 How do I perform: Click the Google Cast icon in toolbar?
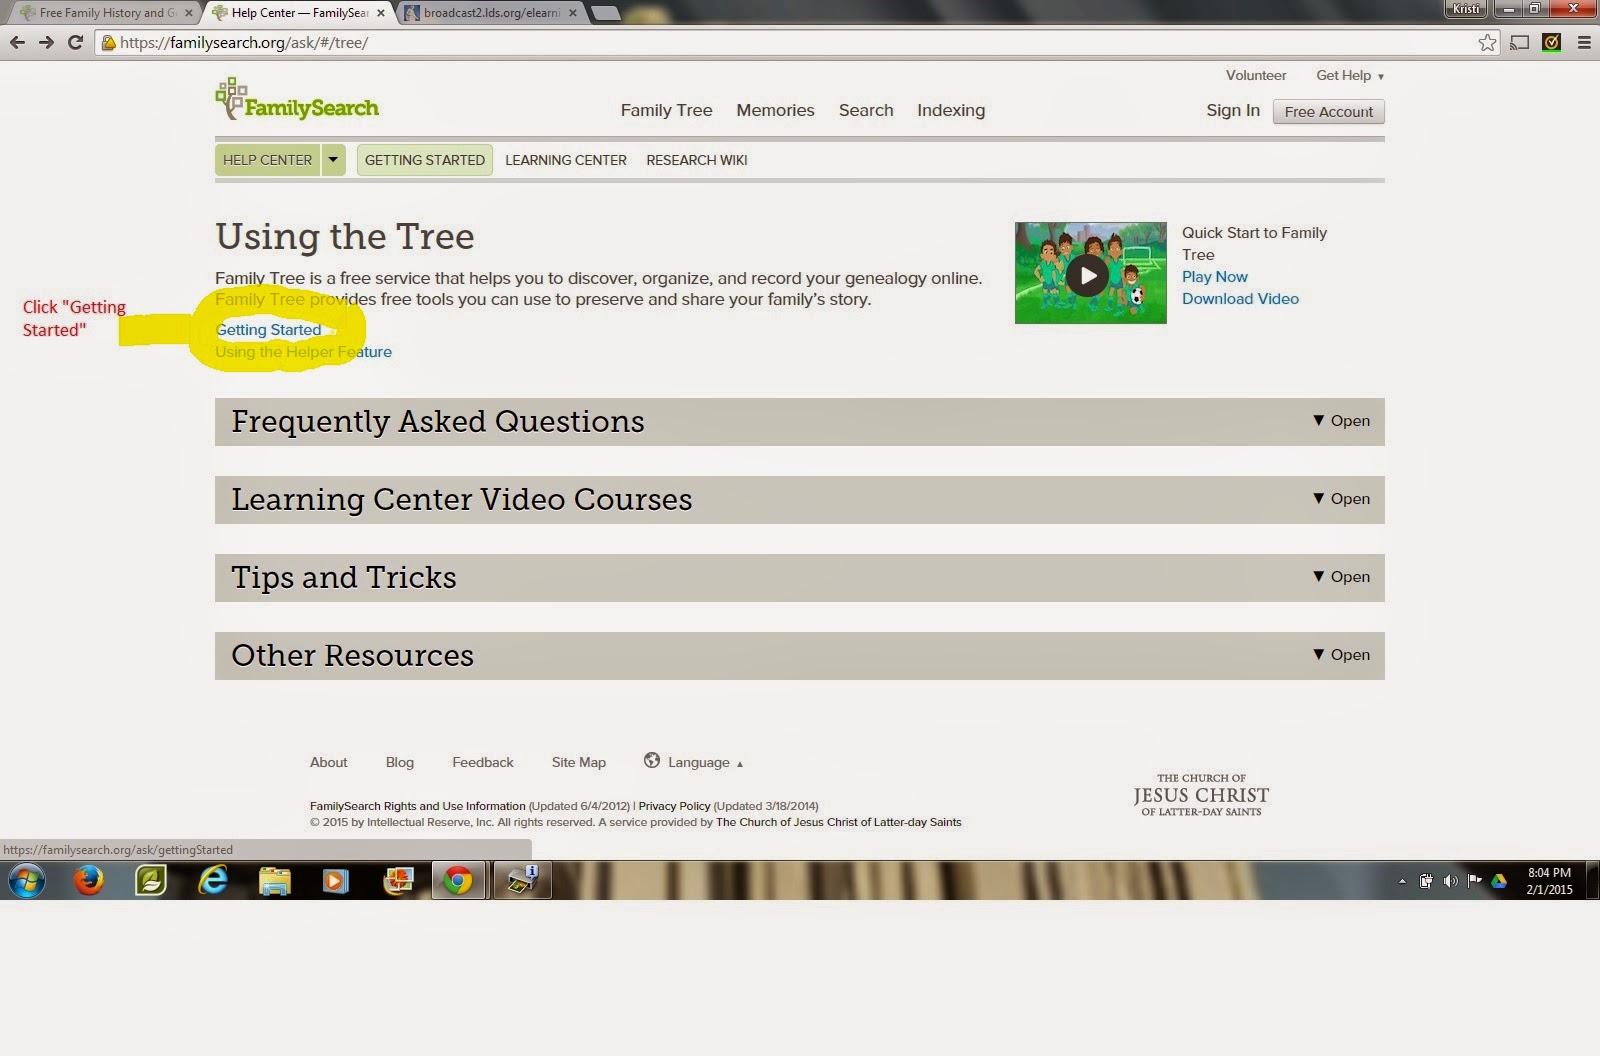click(x=1520, y=43)
